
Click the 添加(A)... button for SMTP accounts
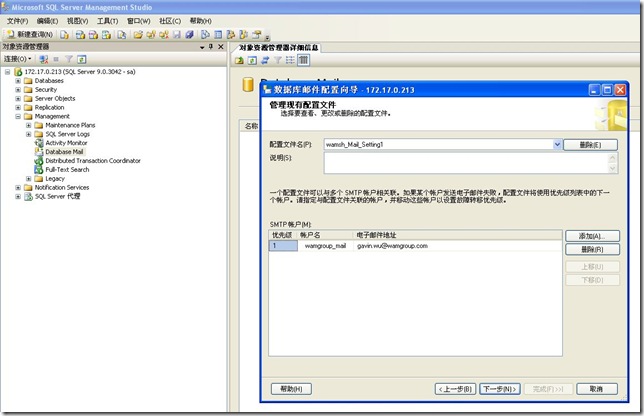click(592, 236)
